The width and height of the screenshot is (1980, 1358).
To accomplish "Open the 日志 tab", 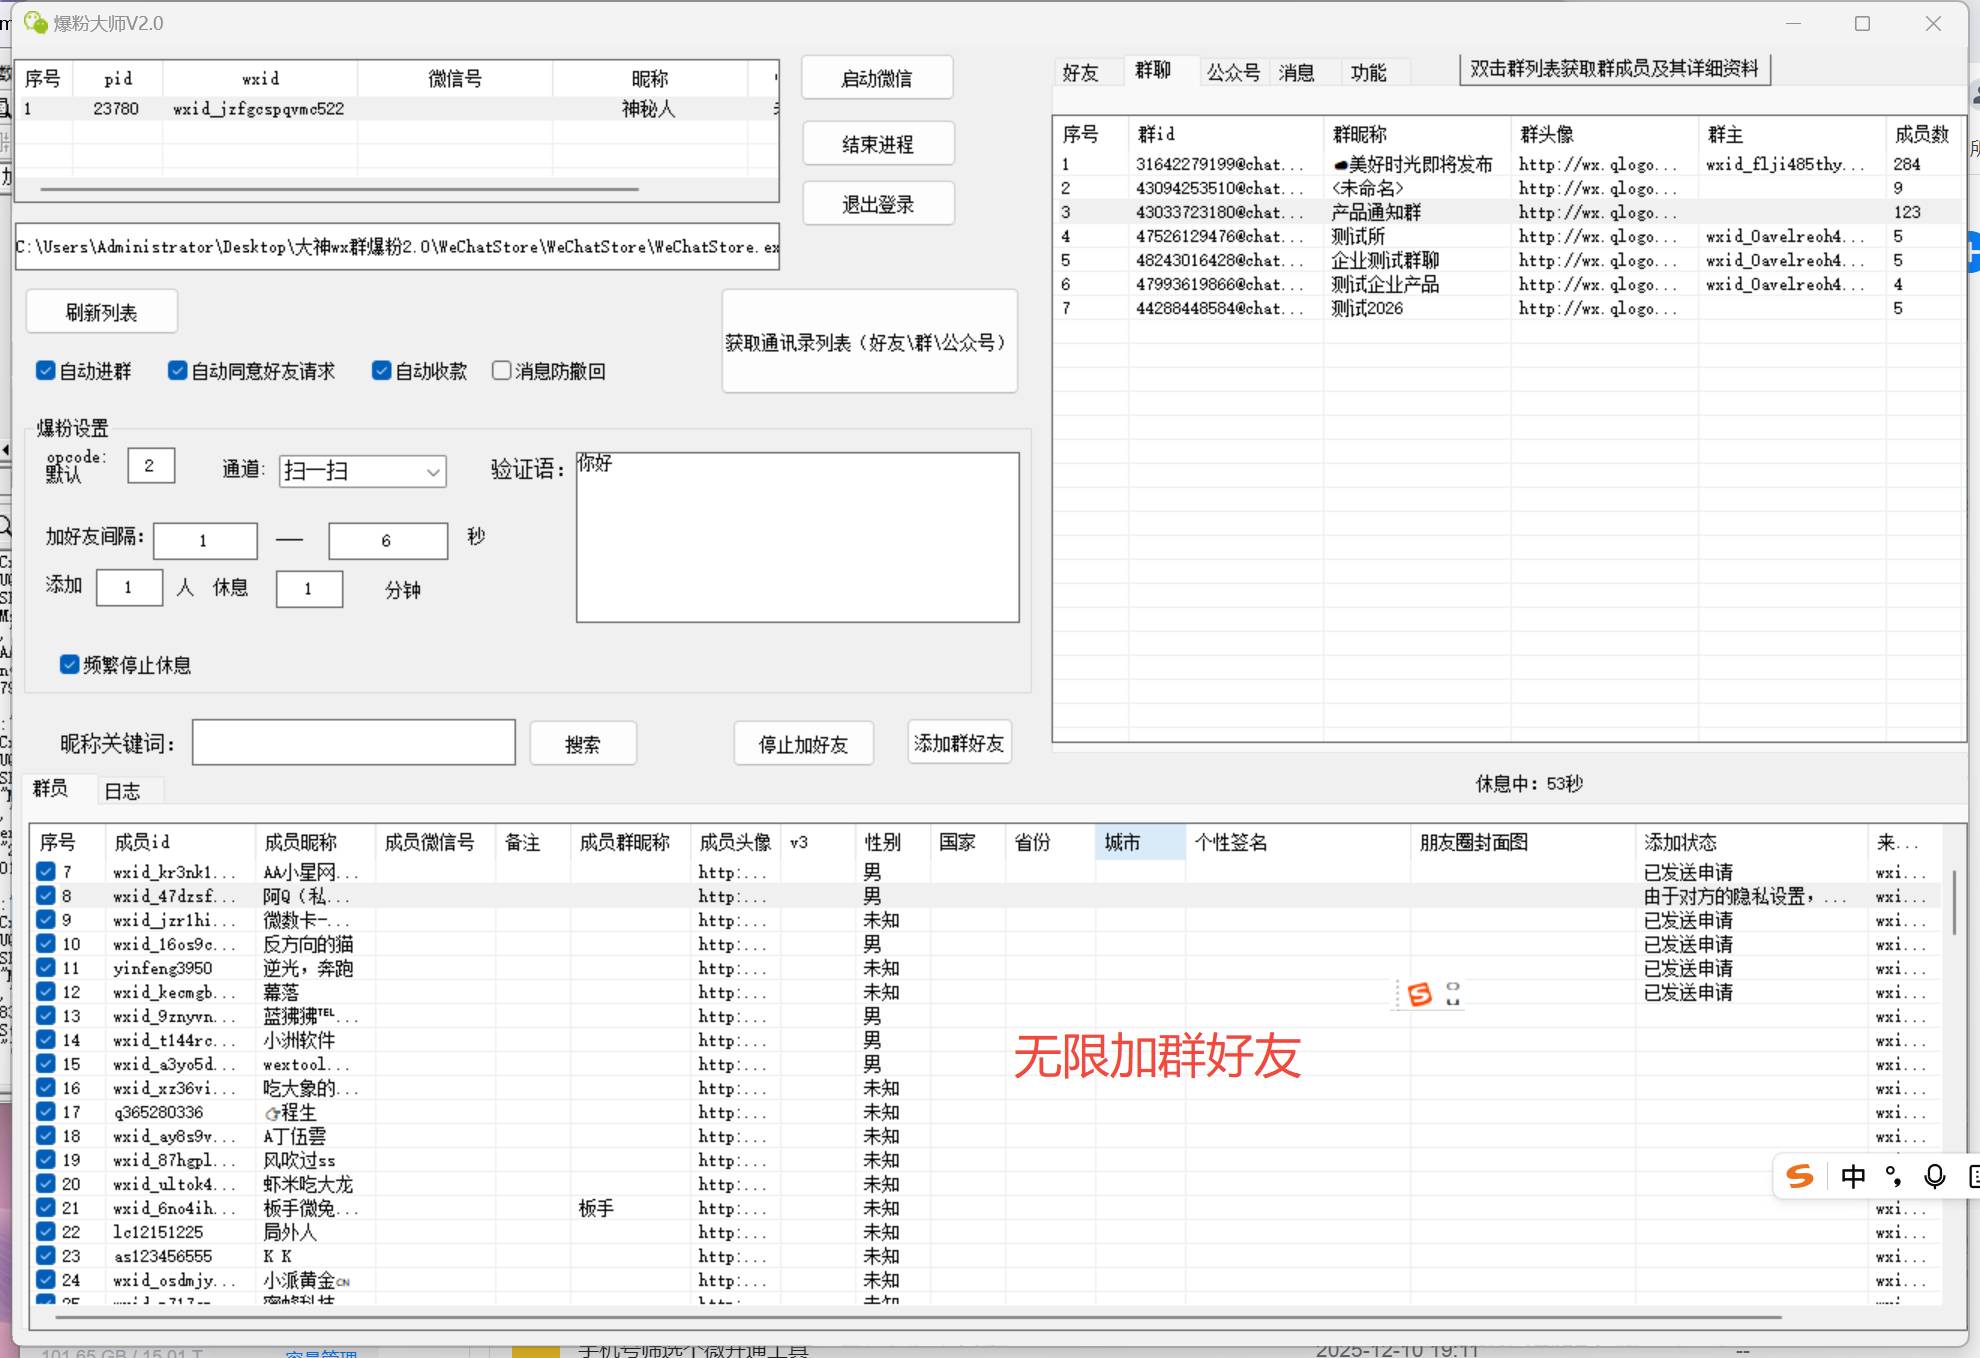I will (x=124, y=790).
